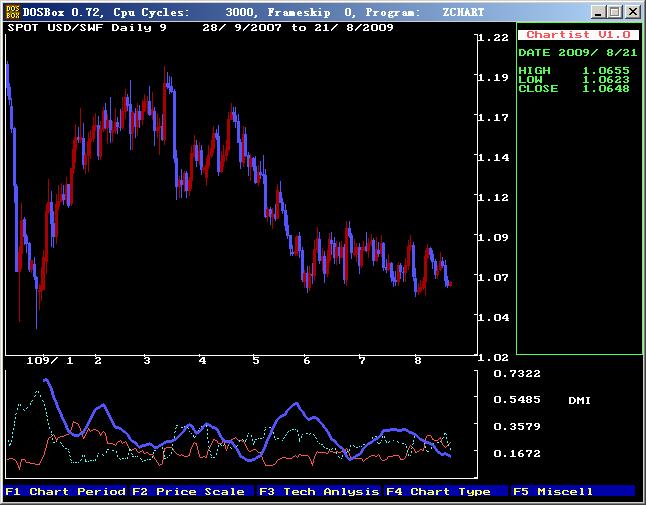
Task: Click the 1.07 price axis label
Action: coord(493,277)
